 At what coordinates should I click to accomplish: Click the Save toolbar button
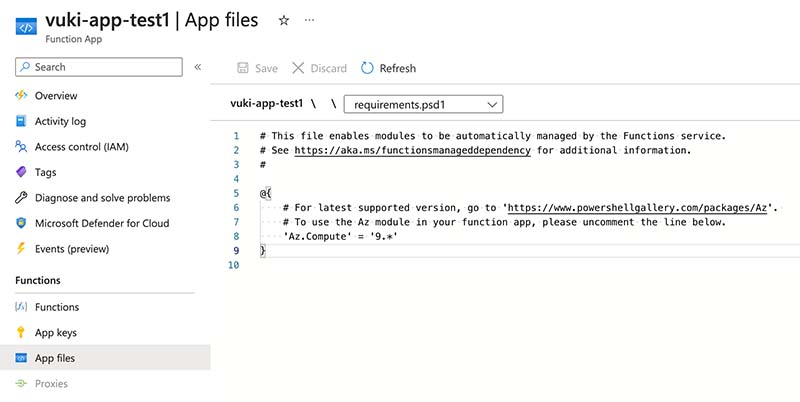(x=258, y=68)
